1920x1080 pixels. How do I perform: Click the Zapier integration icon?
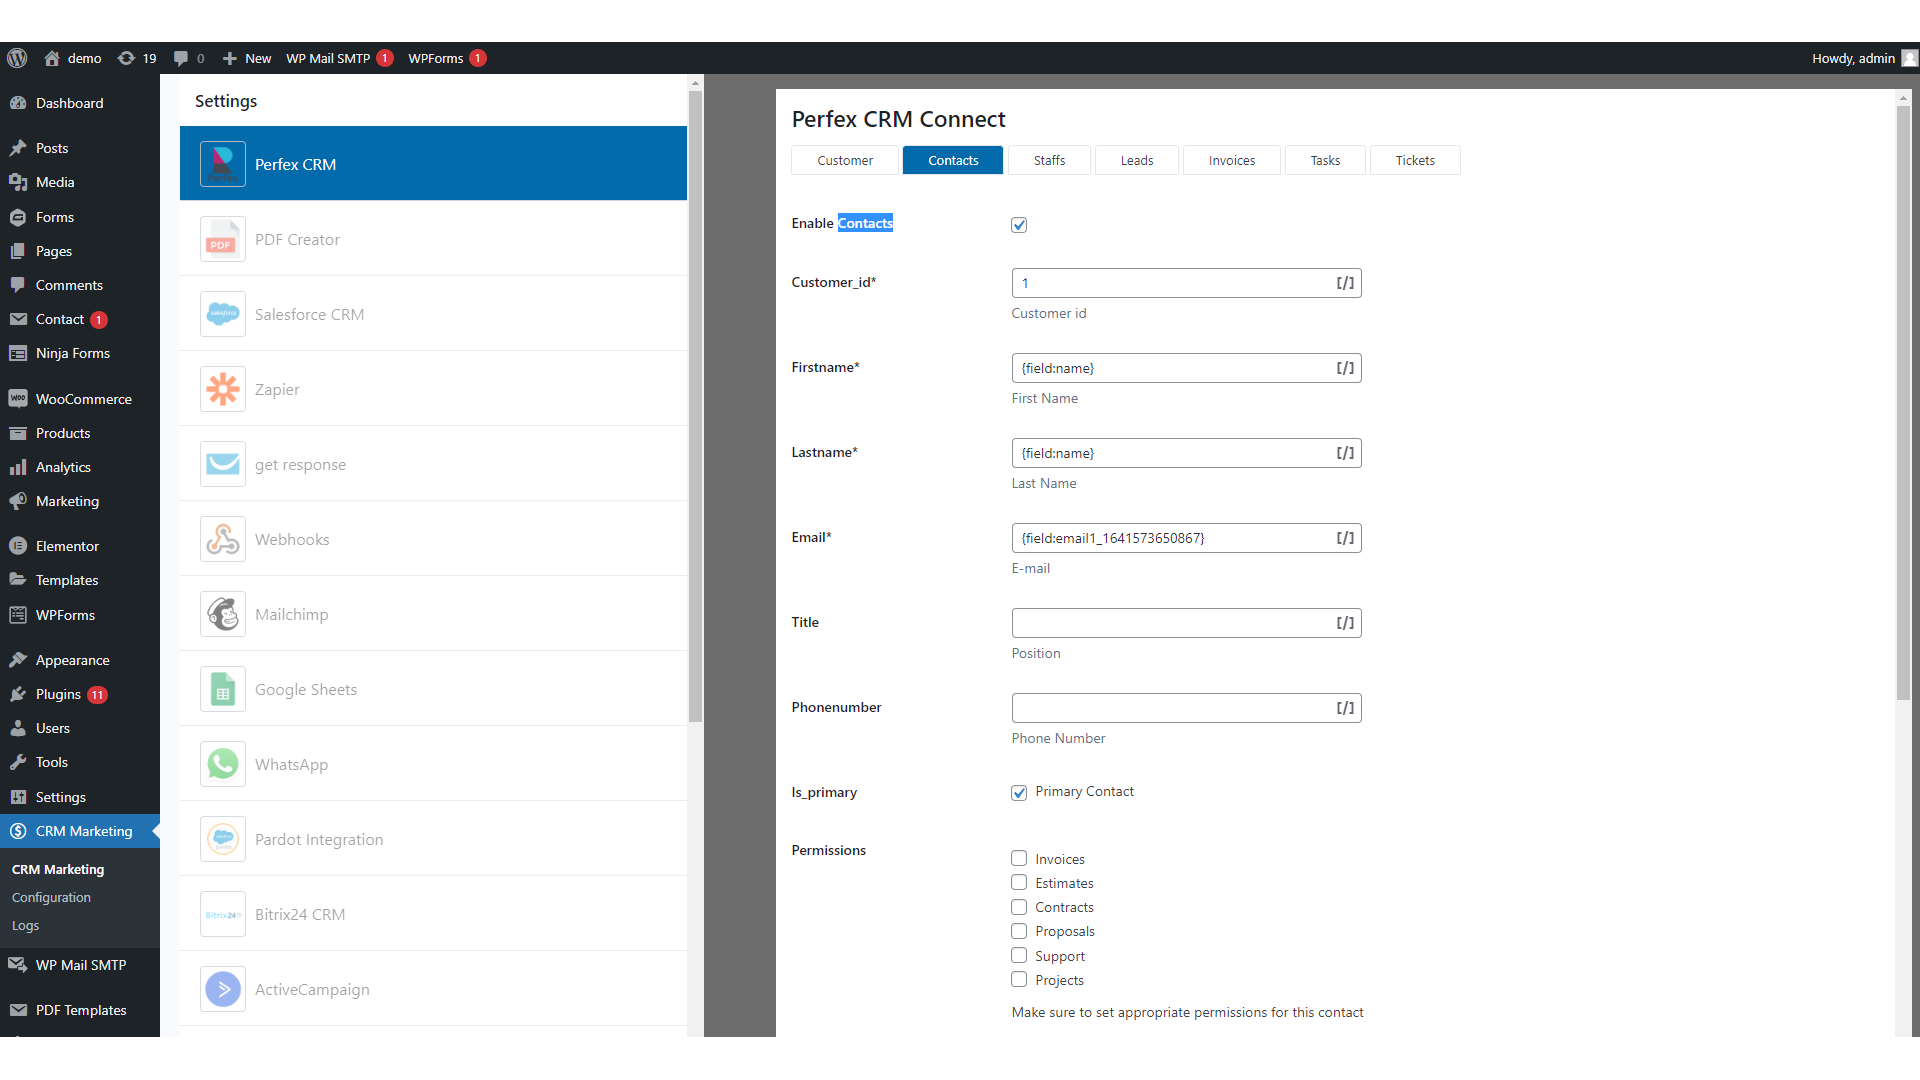click(x=222, y=389)
